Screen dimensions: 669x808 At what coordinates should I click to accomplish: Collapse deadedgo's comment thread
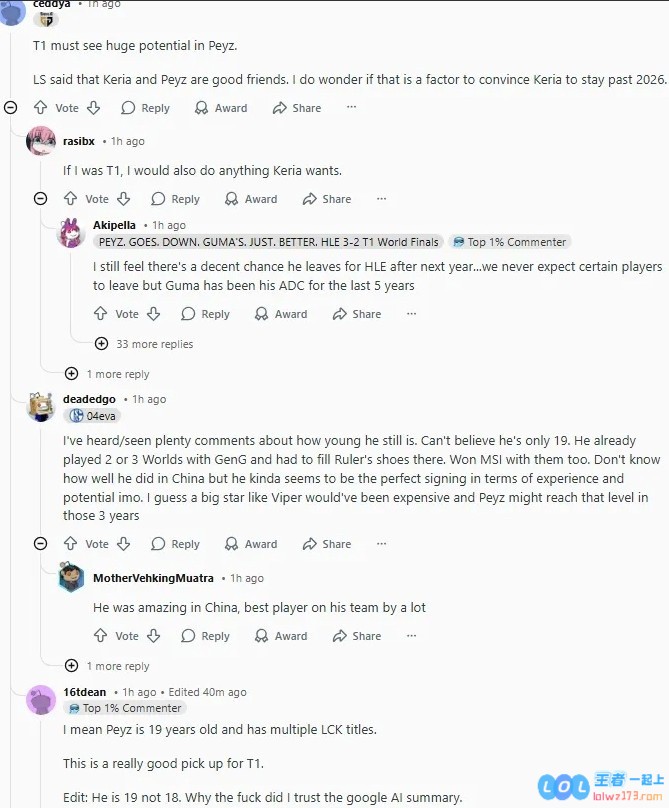click(41, 544)
